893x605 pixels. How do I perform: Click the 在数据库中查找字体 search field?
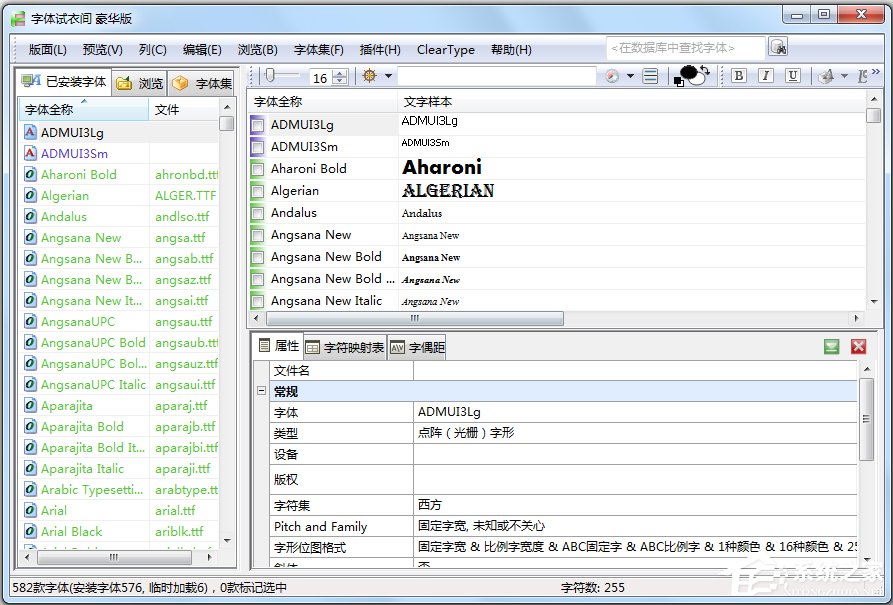coord(685,47)
